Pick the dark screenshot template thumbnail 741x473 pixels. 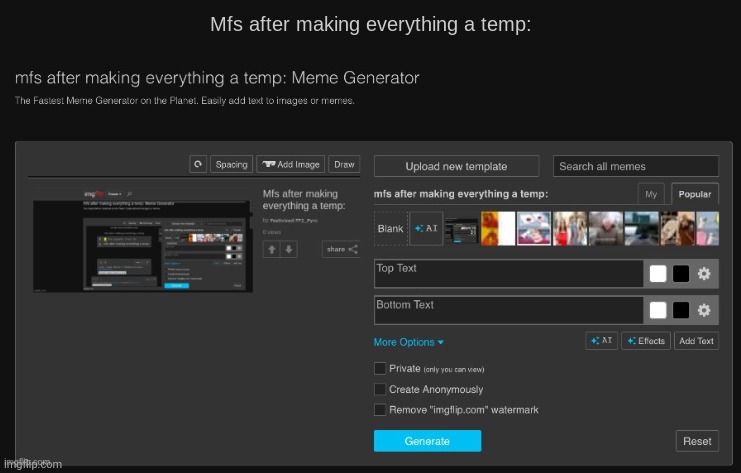point(462,231)
